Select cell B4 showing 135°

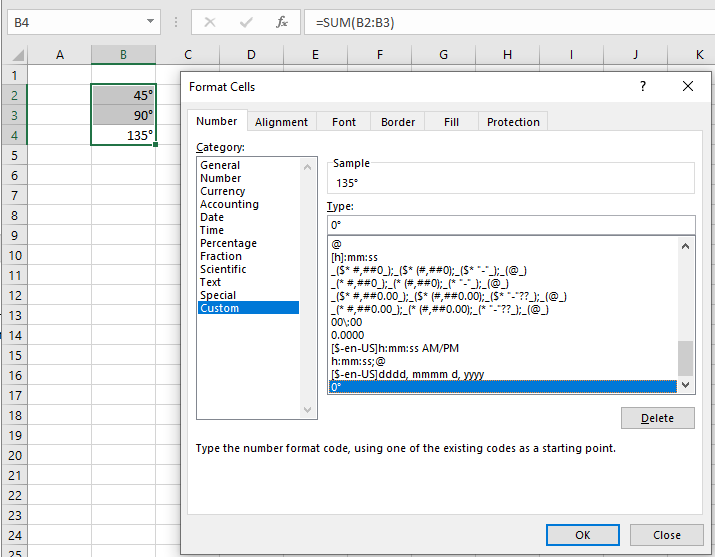click(124, 135)
